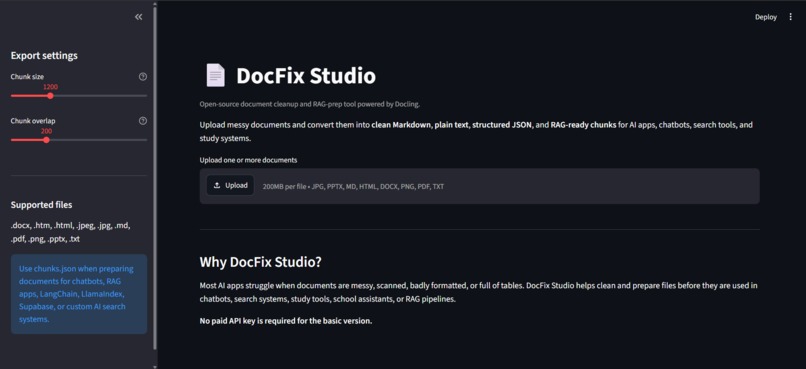The image size is (806, 369).
Task: Click the Why DocFix Studio? heading
Action: [261, 262]
